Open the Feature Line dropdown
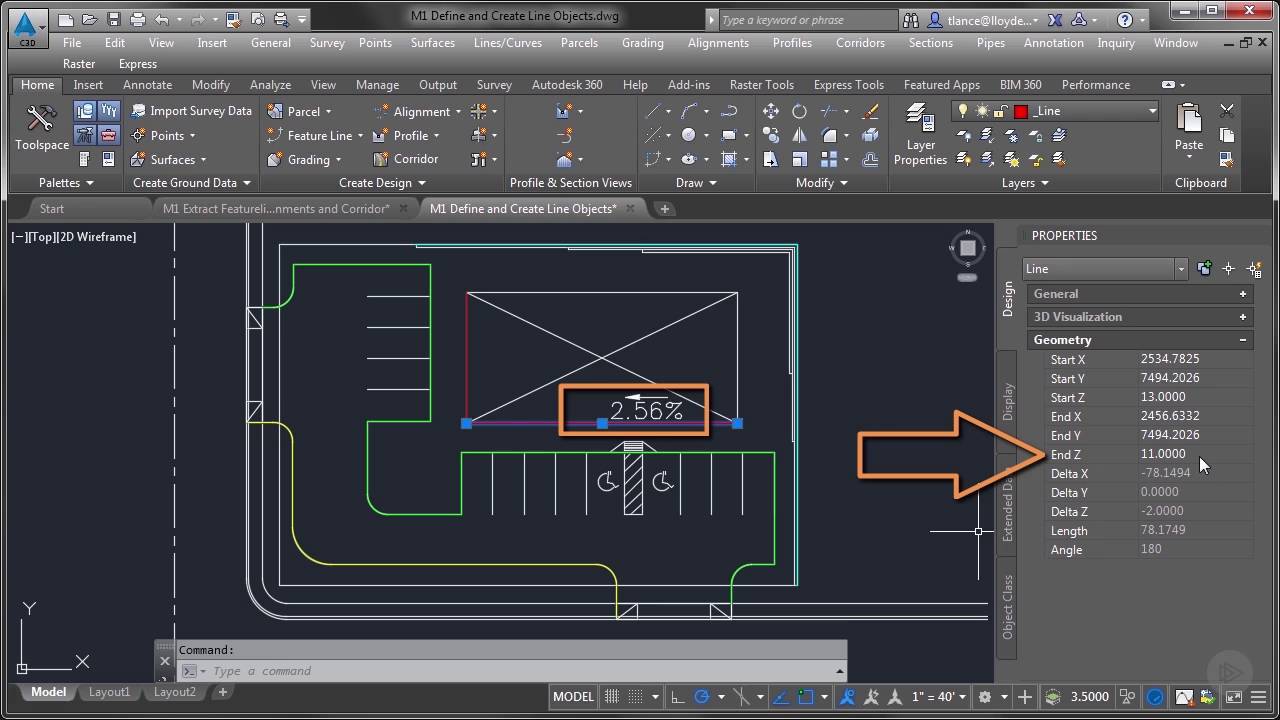 tap(315, 135)
